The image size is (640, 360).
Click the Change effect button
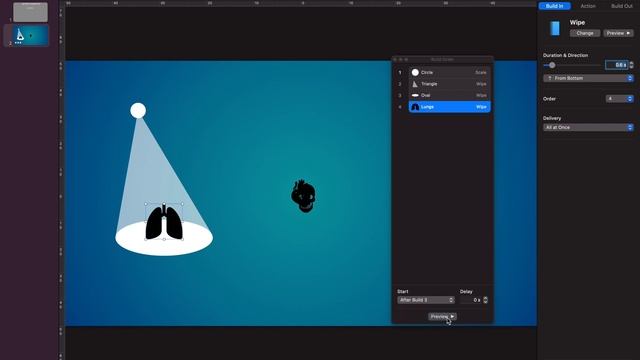tap(585, 33)
